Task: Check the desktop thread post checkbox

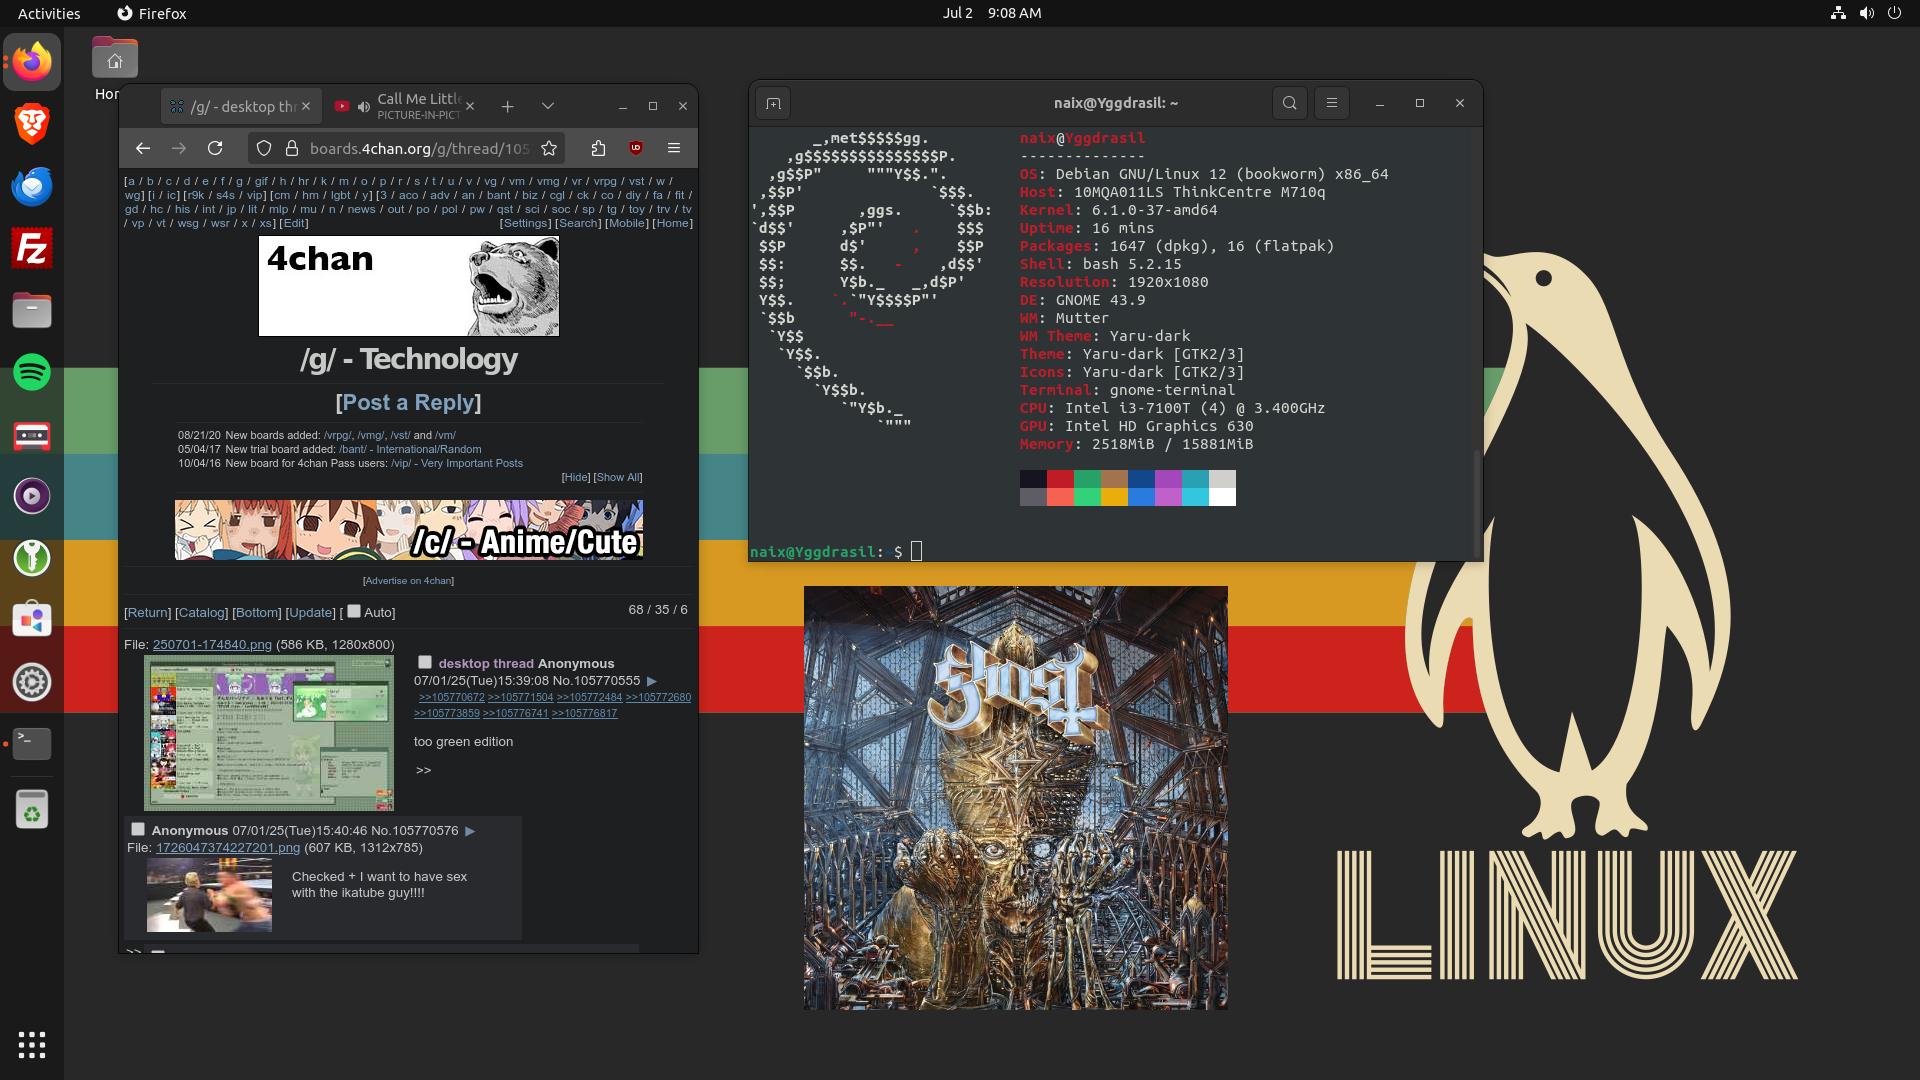Action: point(425,662)
